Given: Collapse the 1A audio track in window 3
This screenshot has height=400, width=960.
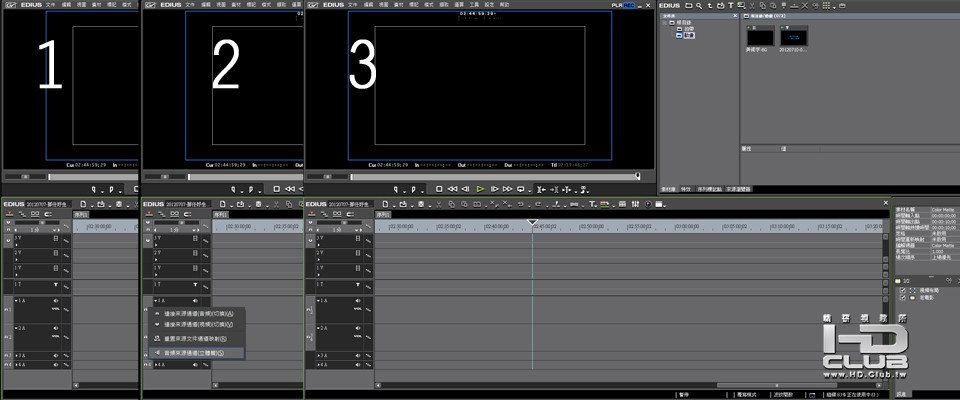Looking at the screenshot, I should (x=318, y=300).
